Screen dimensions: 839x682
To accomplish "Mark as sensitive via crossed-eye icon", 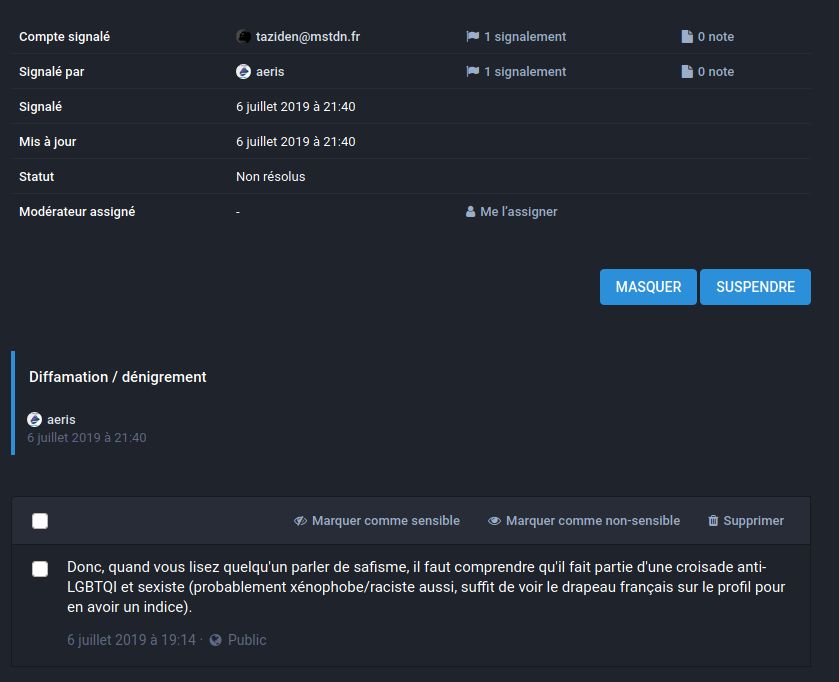I will click(x=300, y=521).
